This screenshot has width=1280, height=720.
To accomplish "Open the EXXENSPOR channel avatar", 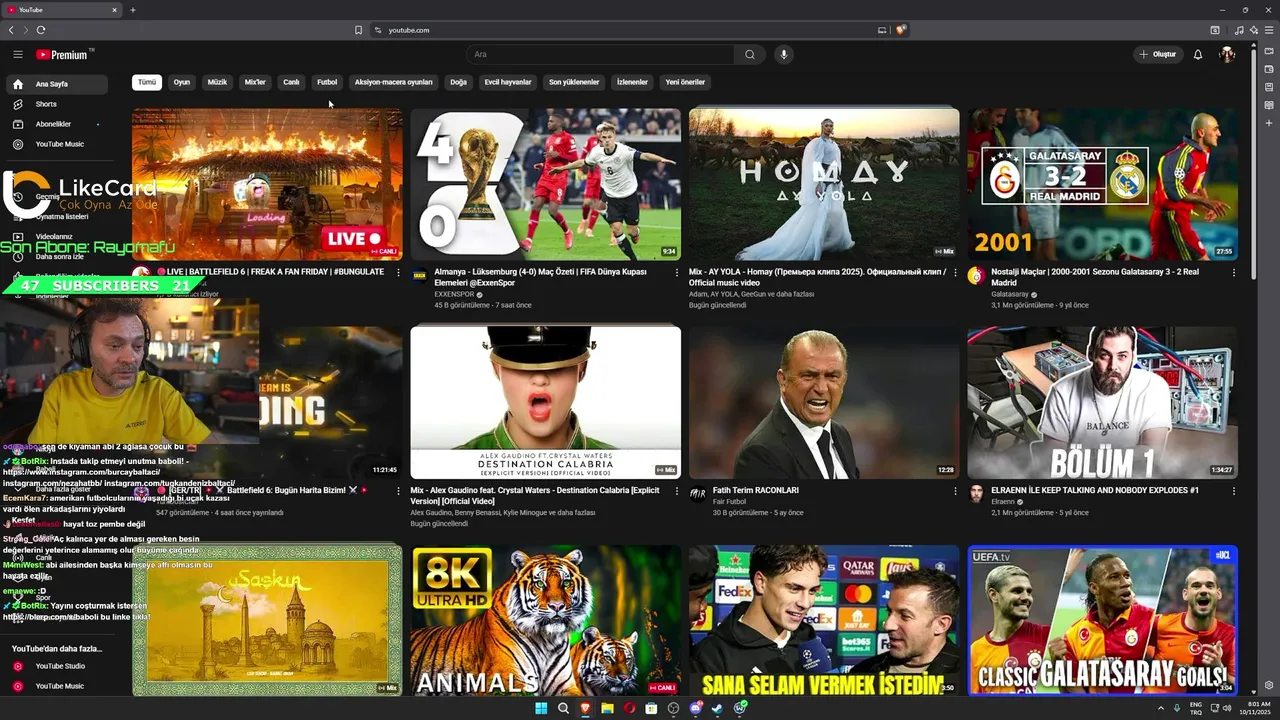I will (419, 274).
